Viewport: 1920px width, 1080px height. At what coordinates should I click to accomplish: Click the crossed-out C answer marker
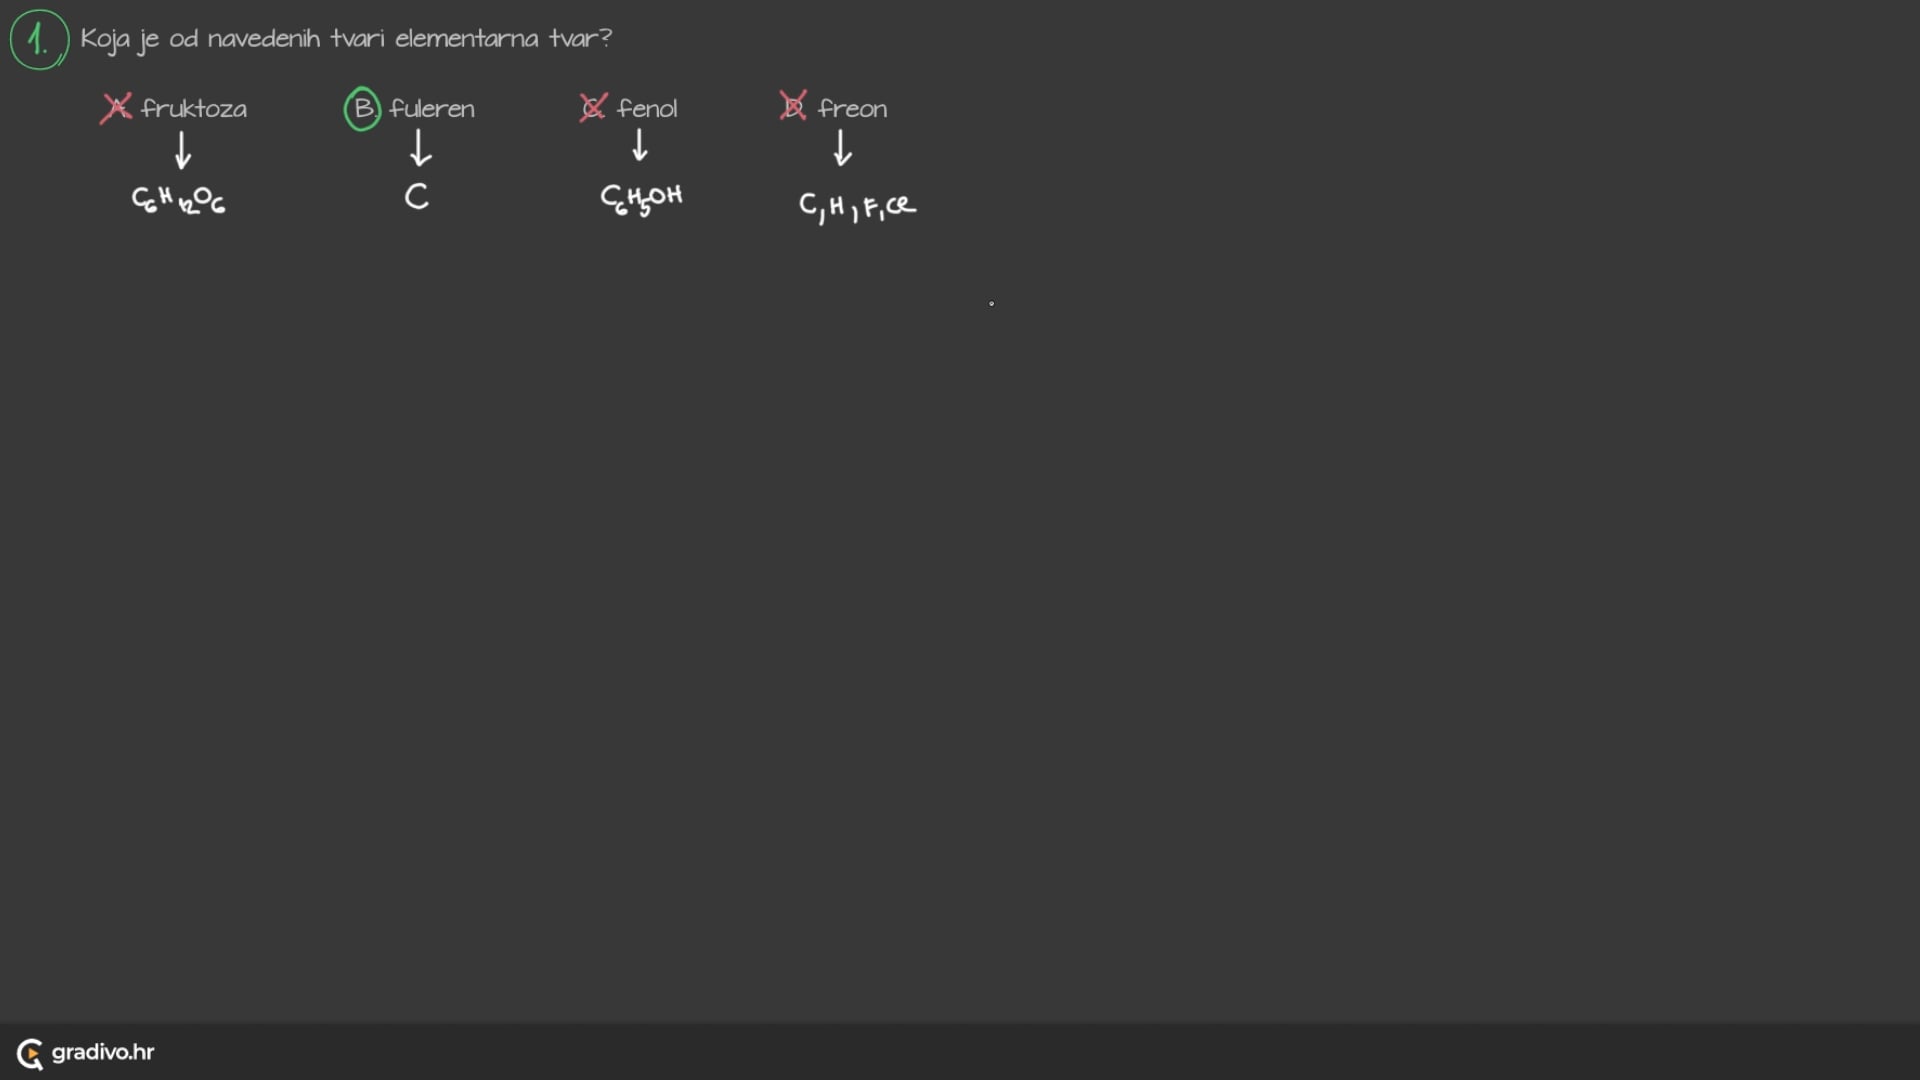pos(593,108)
